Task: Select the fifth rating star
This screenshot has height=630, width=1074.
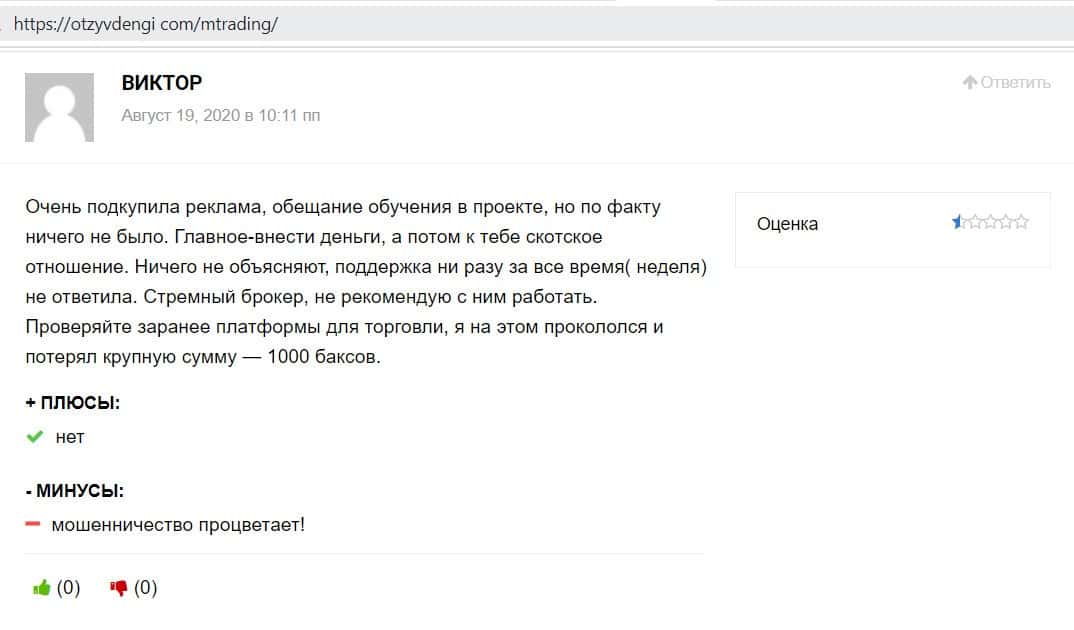Action: click(1021, 222)
